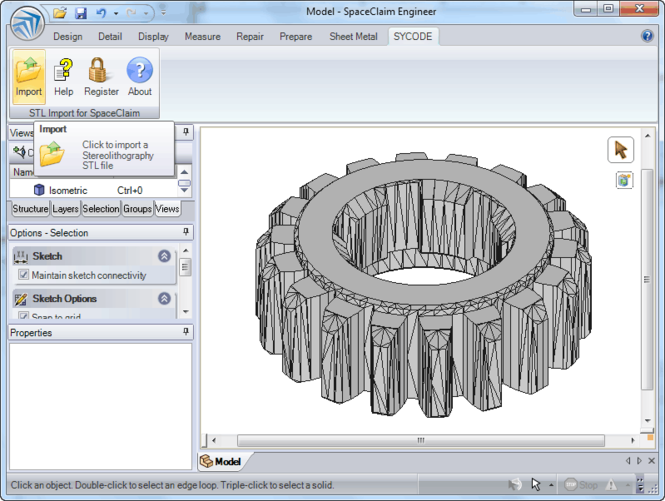Close the Model document tab

click(651, 461)
